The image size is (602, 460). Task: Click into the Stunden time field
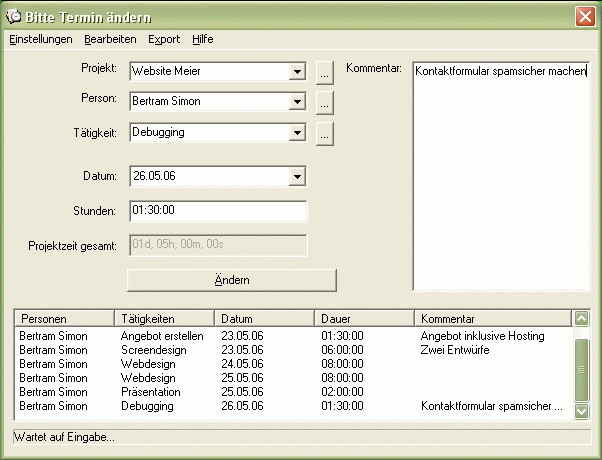pyautogui.click(x=216, y=211)
